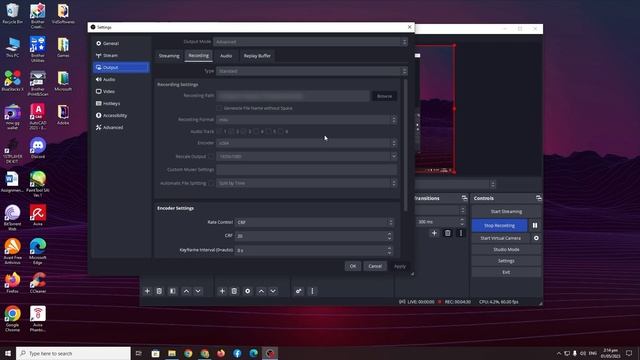Click Studio Mode in OBS Controls
Viewport: 640px width, 360px height.
(506, 249)
